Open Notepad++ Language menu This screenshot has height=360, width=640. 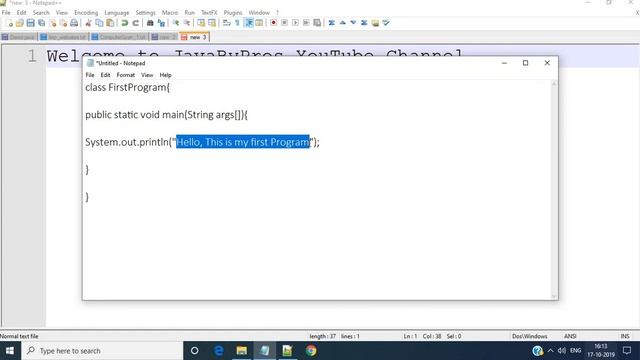(117, 13)
